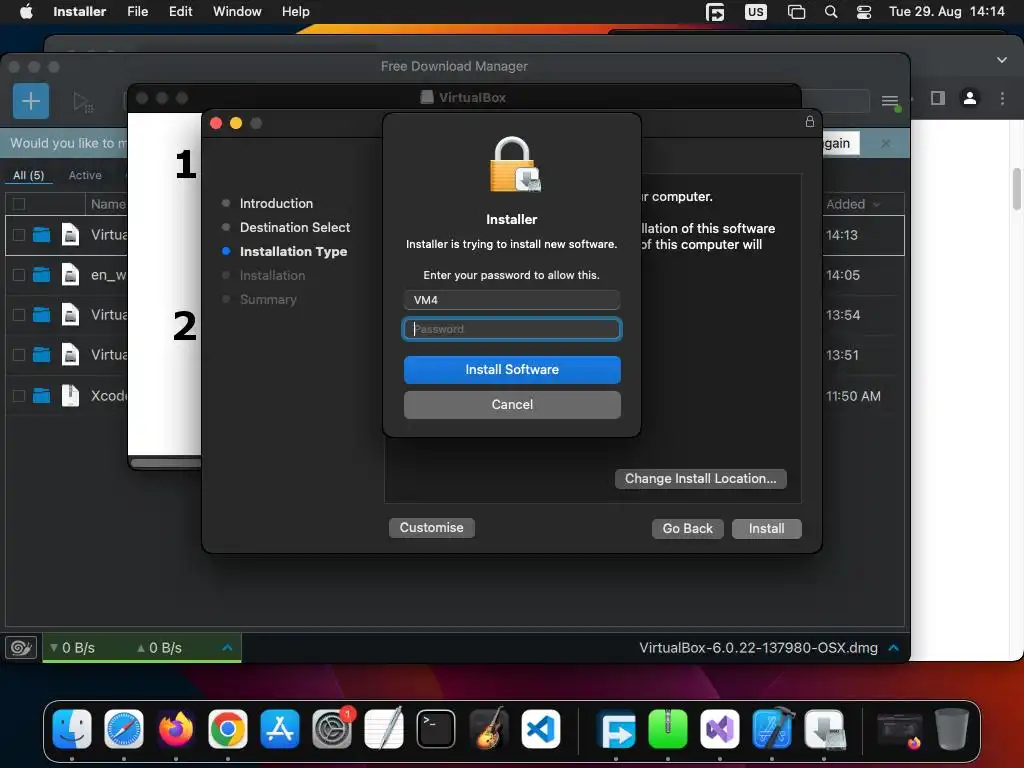Image resolution: width=1024 pixels, height=768 pixels.
Task: Open Spotlight search in menu bar
Action: click(831, 12)
